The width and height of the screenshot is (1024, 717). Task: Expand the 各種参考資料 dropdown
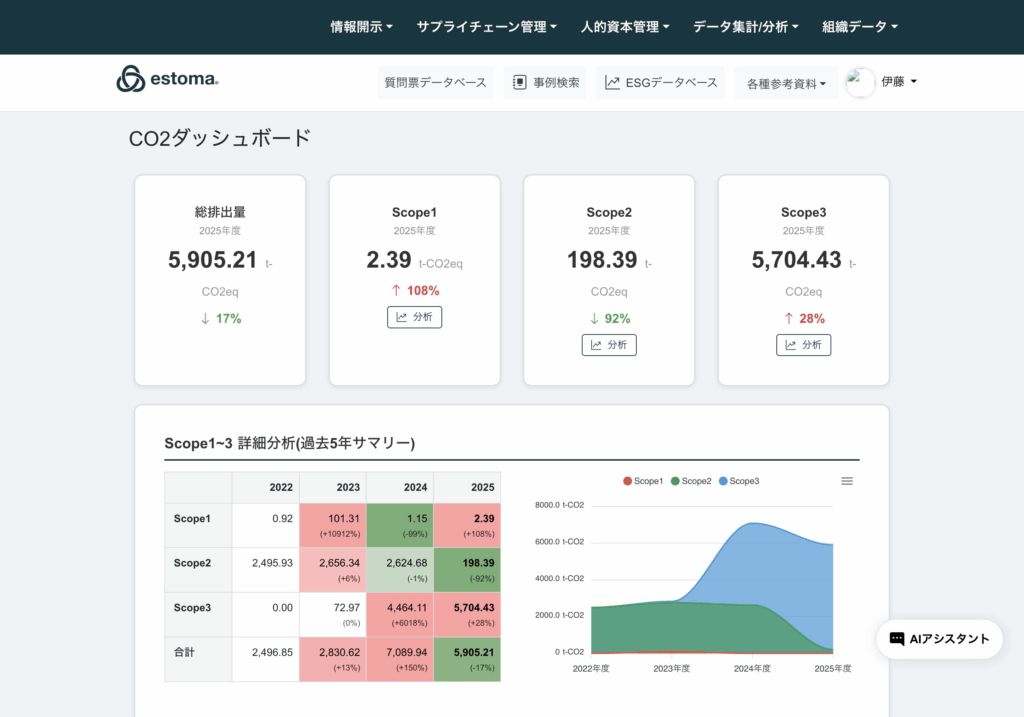point(786,84)
